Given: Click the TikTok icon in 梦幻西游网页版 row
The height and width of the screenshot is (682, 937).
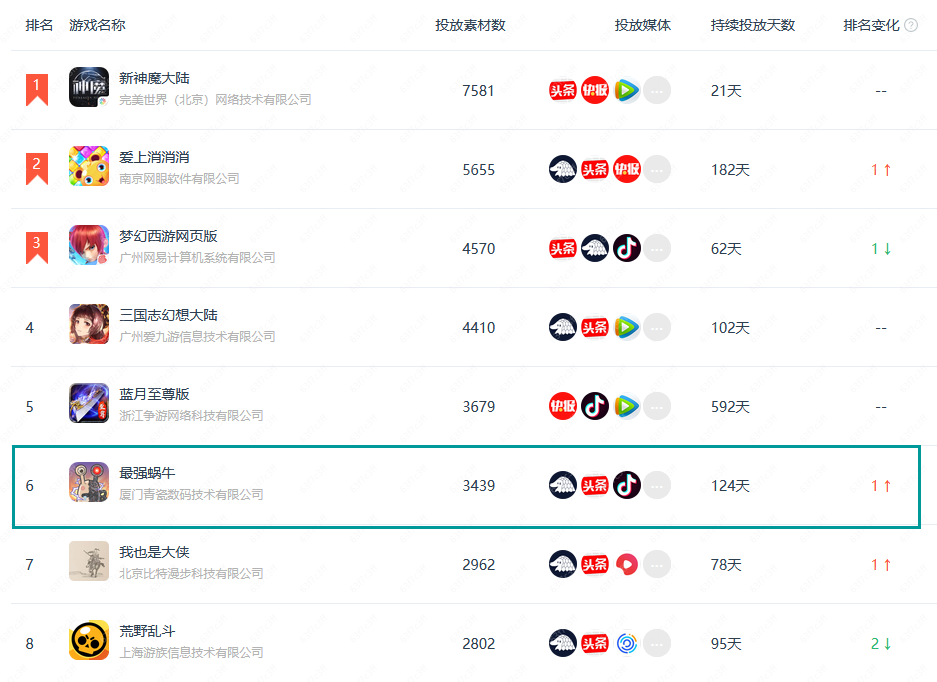Looking at the screenshot, I should pos(627,248).
